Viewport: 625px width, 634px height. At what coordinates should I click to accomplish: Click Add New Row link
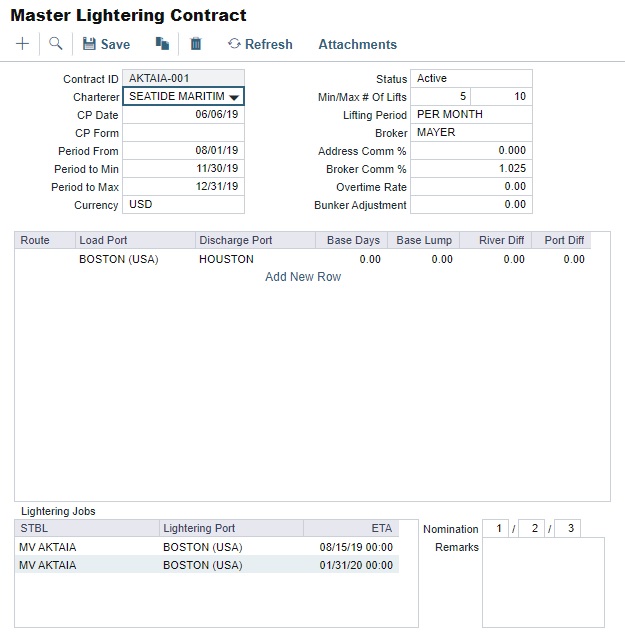pos(302,277)
